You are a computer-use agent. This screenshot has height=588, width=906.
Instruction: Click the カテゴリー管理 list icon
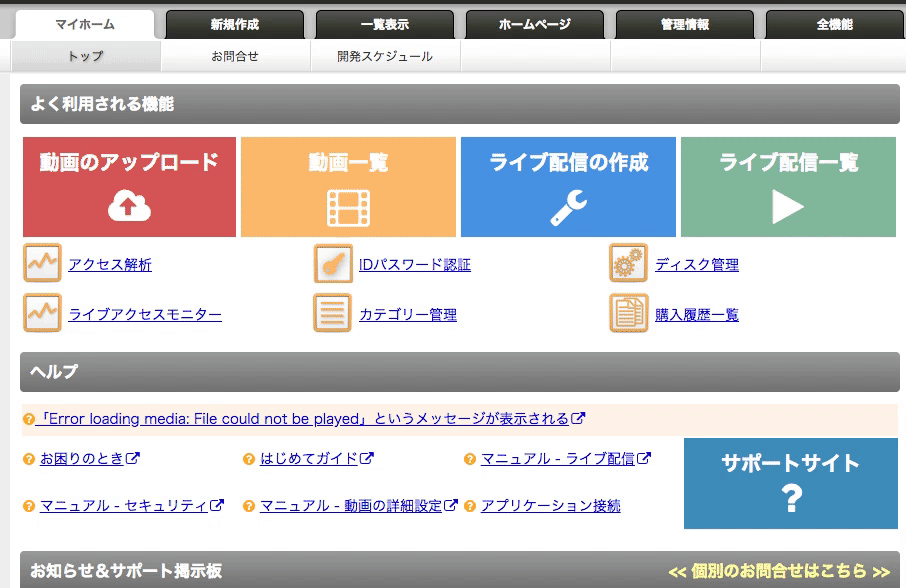tap(333, 314)
